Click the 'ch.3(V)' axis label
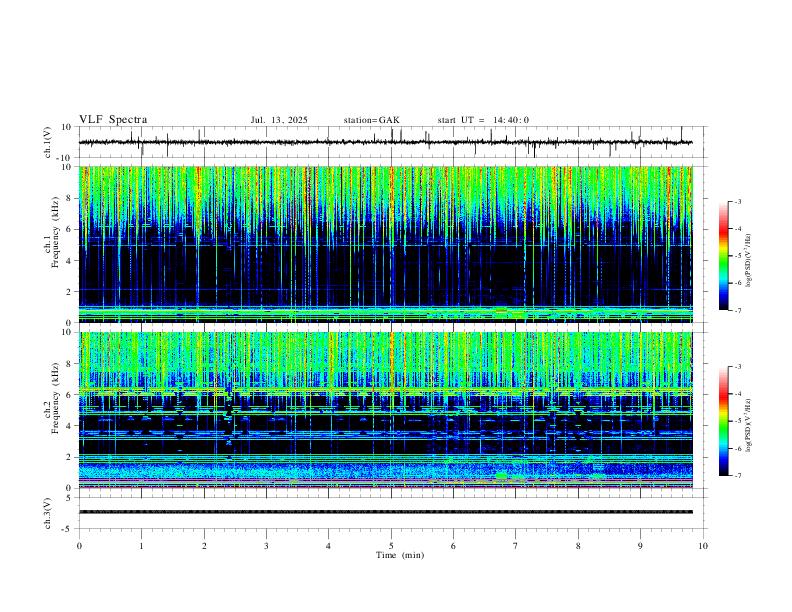This screenshot has width=792, height=612. [48, 514]
